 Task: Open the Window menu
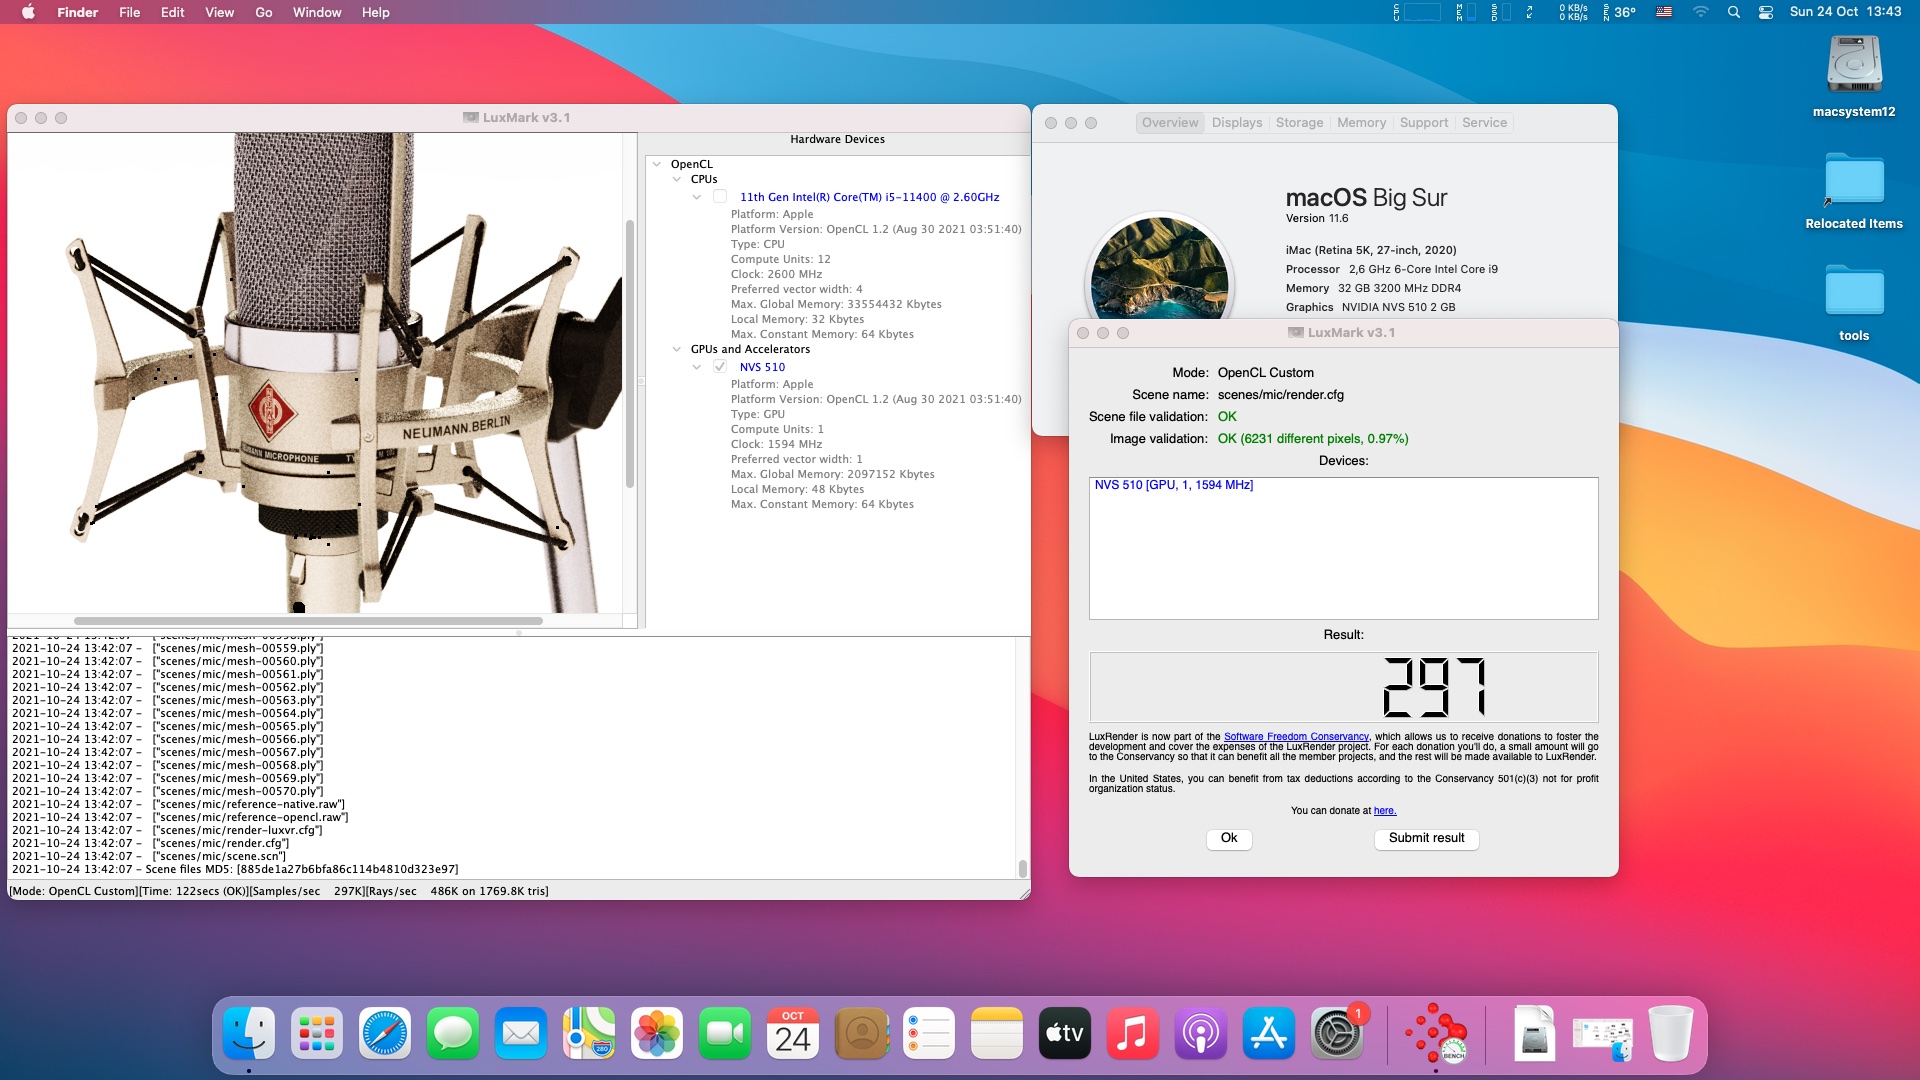click(317, 12)
